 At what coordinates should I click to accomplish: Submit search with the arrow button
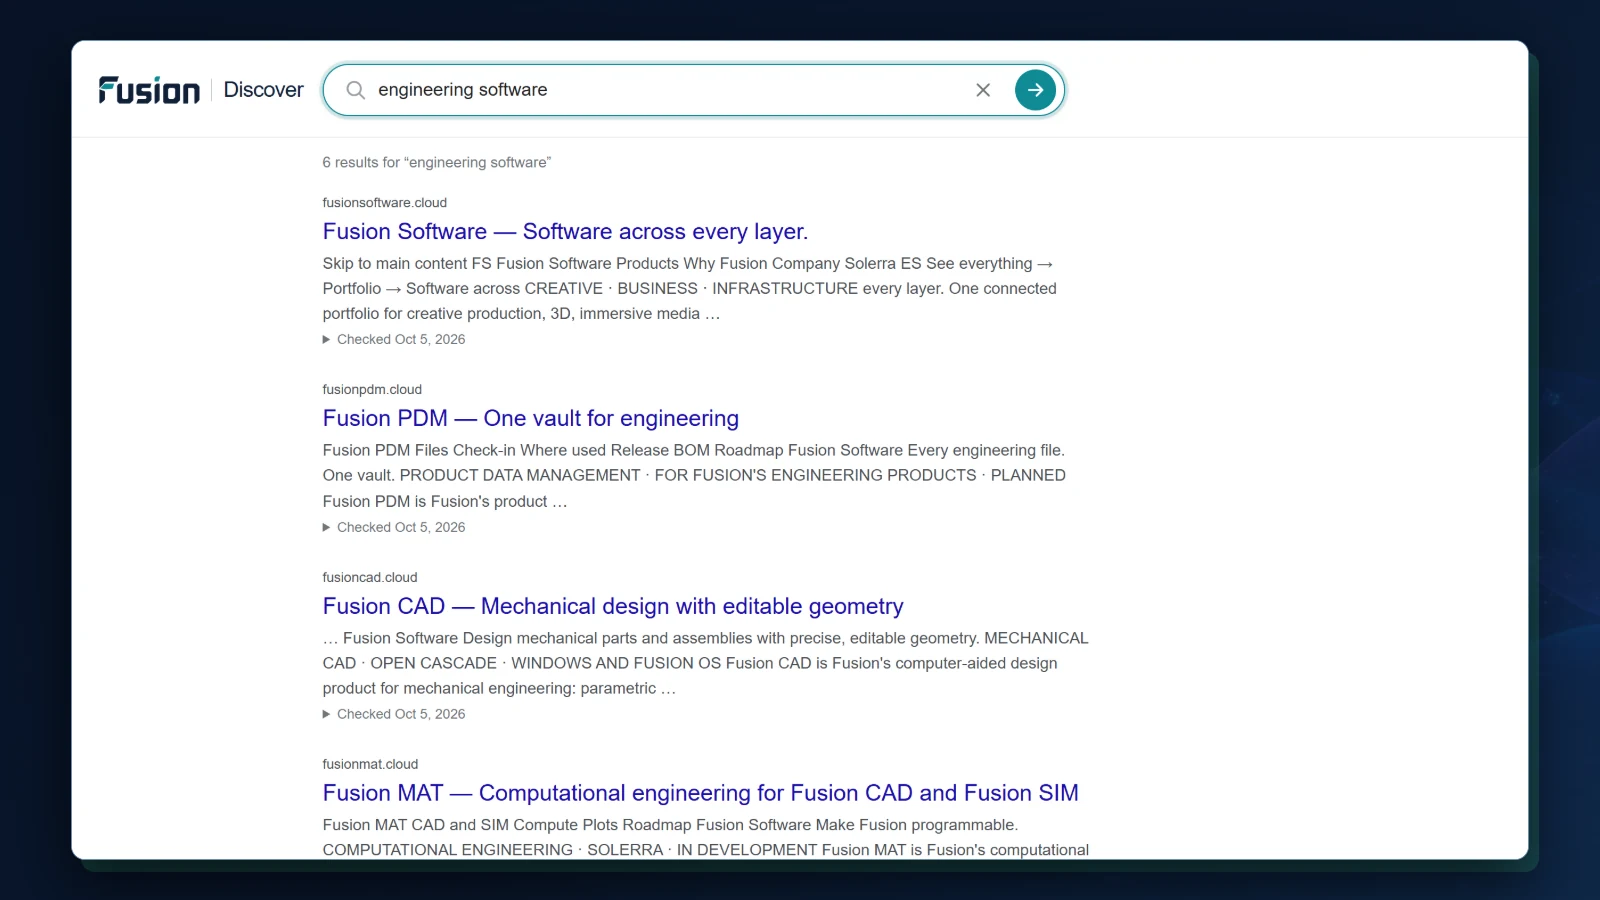1035,90
